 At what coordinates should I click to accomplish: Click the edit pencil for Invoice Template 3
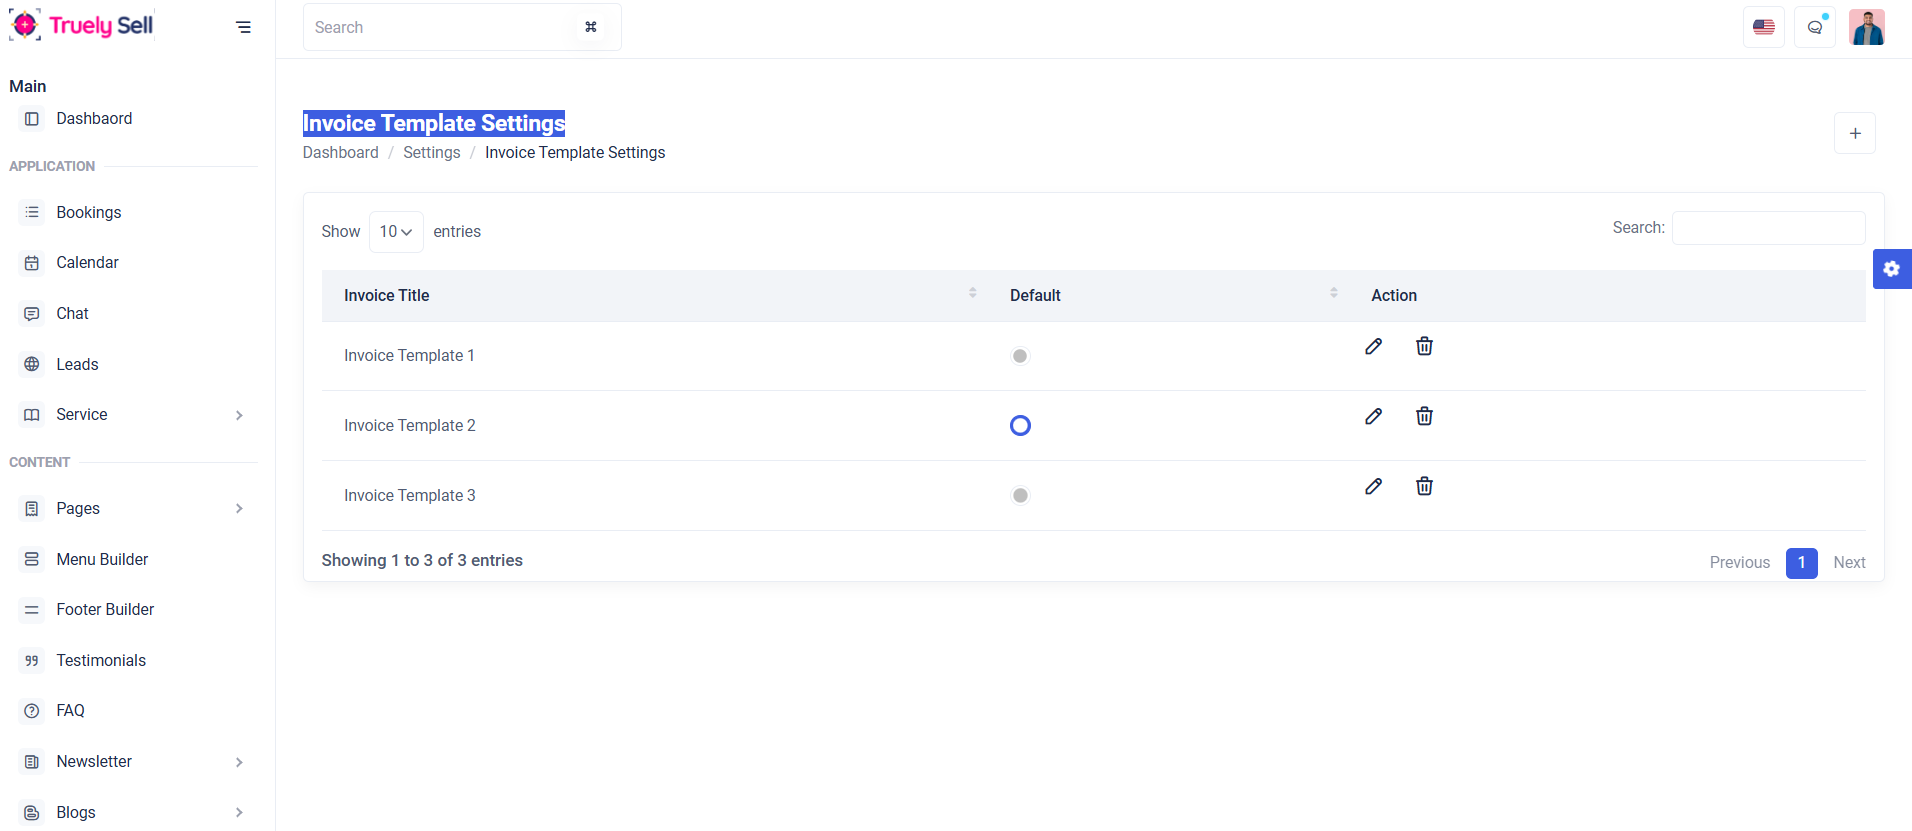tap(1373, 486)
